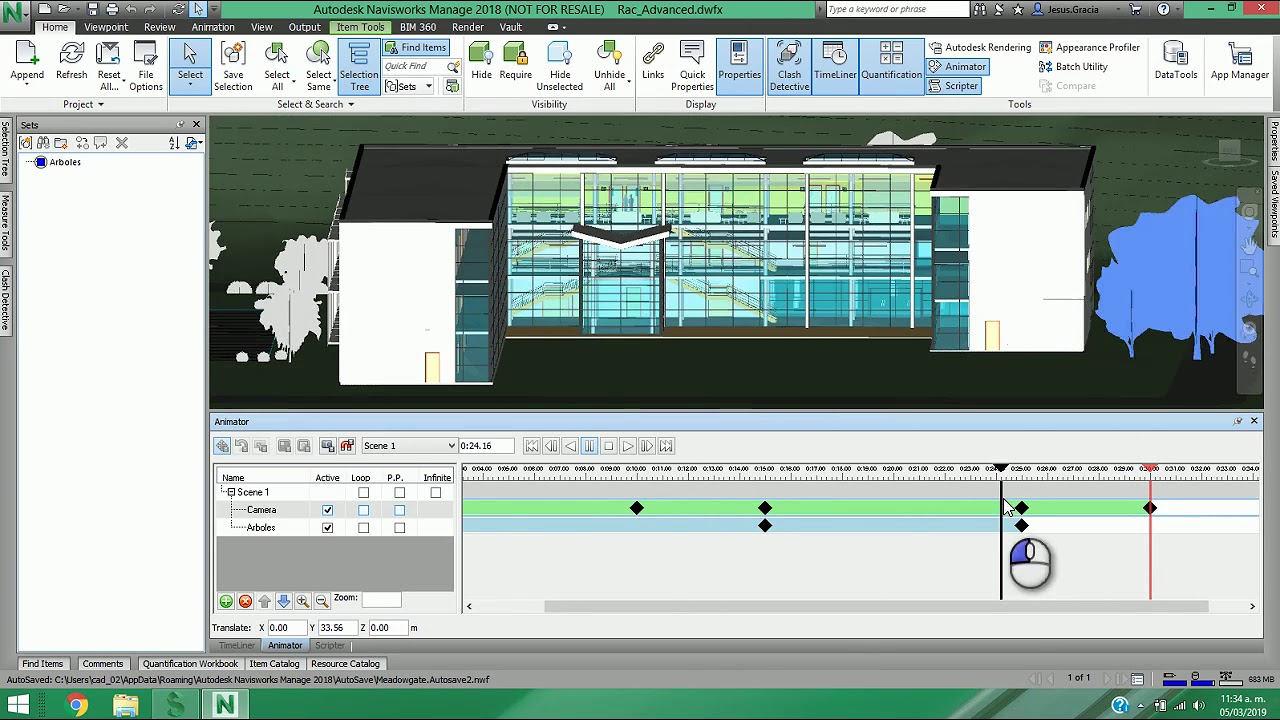Open the Find Items bottom panel tab
Viewport: 1280px width, 720px height.
42,664
